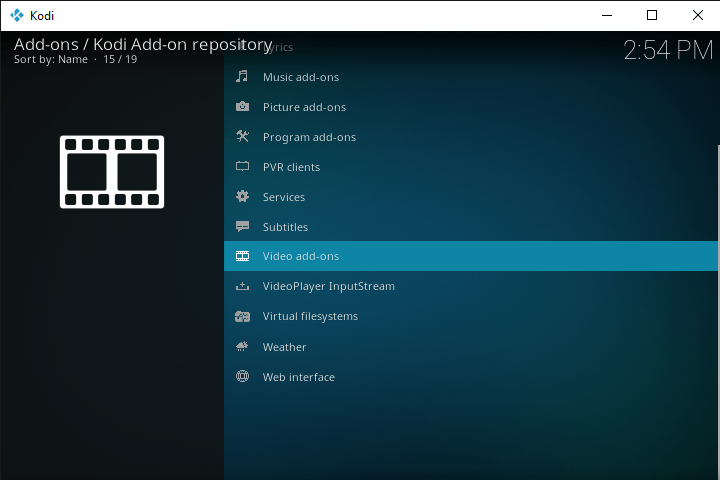Click the Add-ons / Kodi Add-on repository heading

click(x=143, y=45)
